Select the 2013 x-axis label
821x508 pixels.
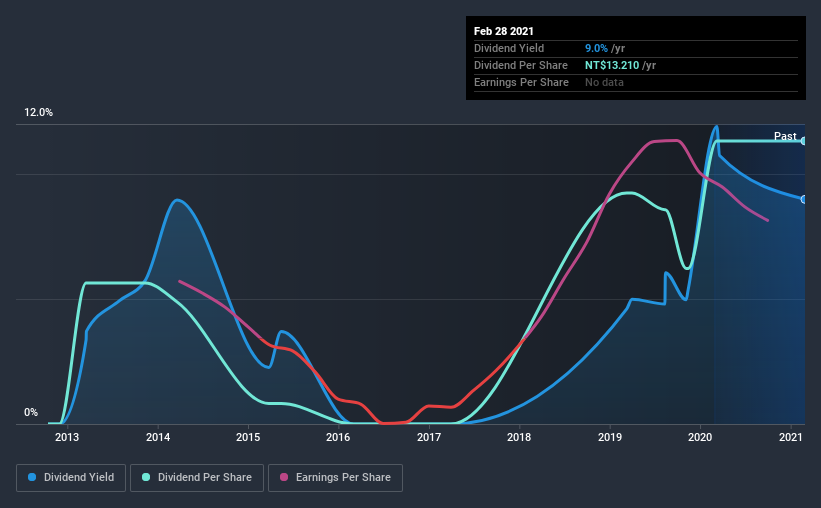tap(67, 437)
